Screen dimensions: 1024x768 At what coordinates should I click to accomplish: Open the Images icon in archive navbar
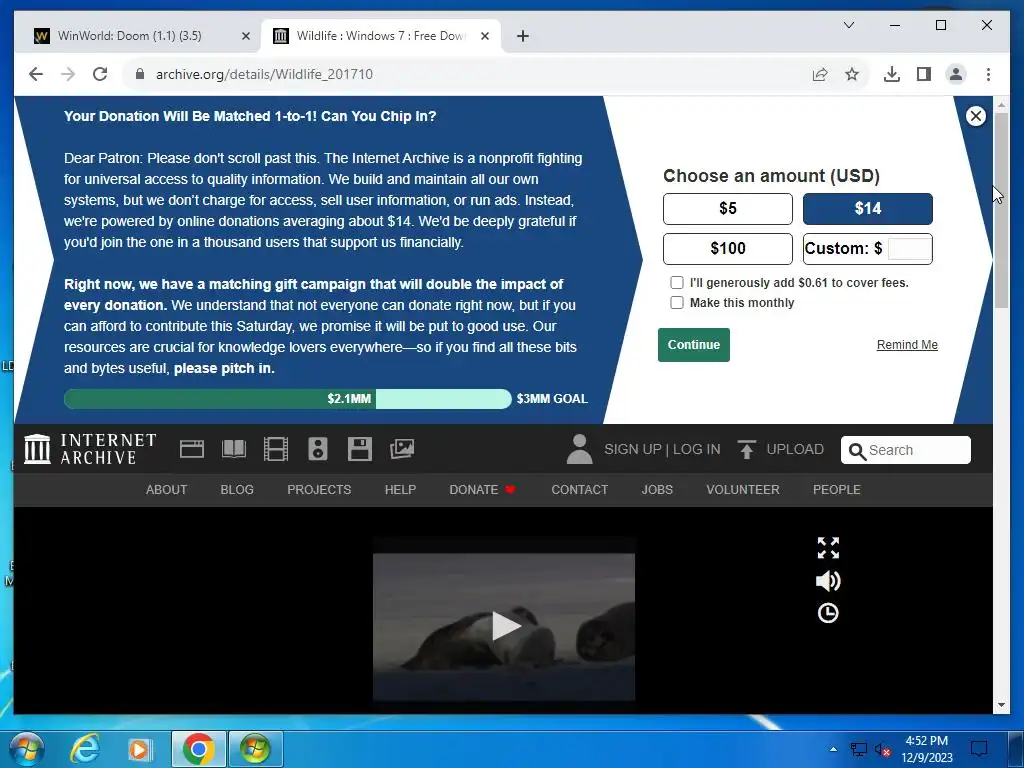(x=402, y=449)
